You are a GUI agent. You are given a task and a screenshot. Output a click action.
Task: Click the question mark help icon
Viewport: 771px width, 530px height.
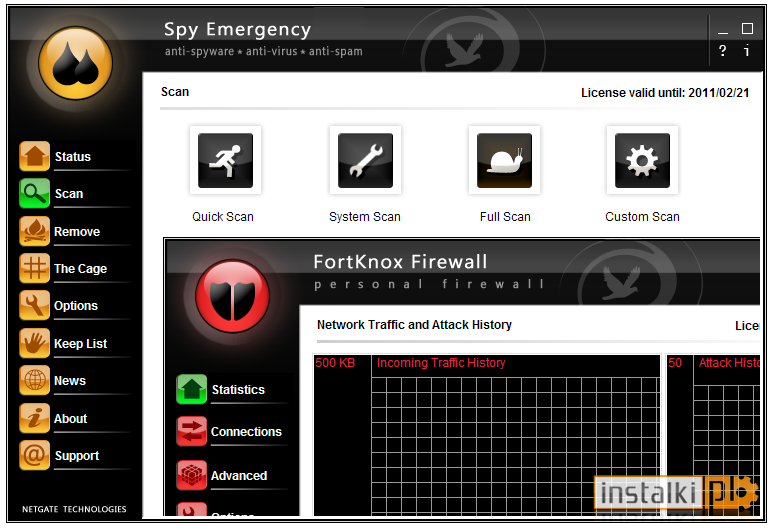coord(722,51)
